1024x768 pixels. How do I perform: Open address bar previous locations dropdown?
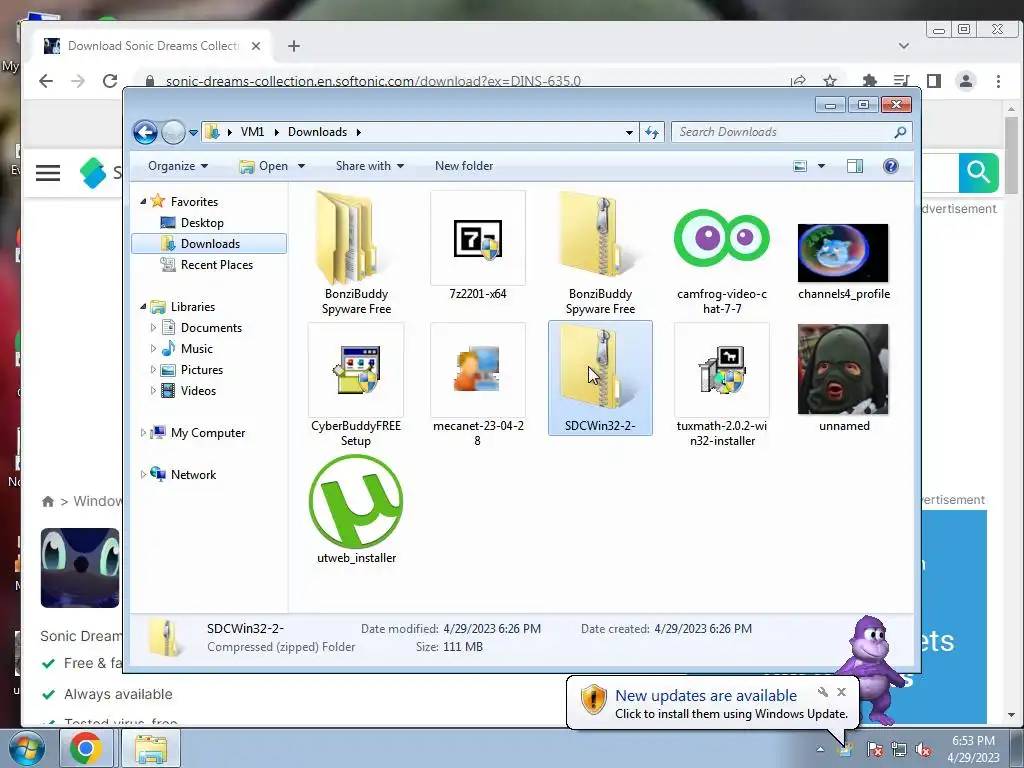coord(629,133)
